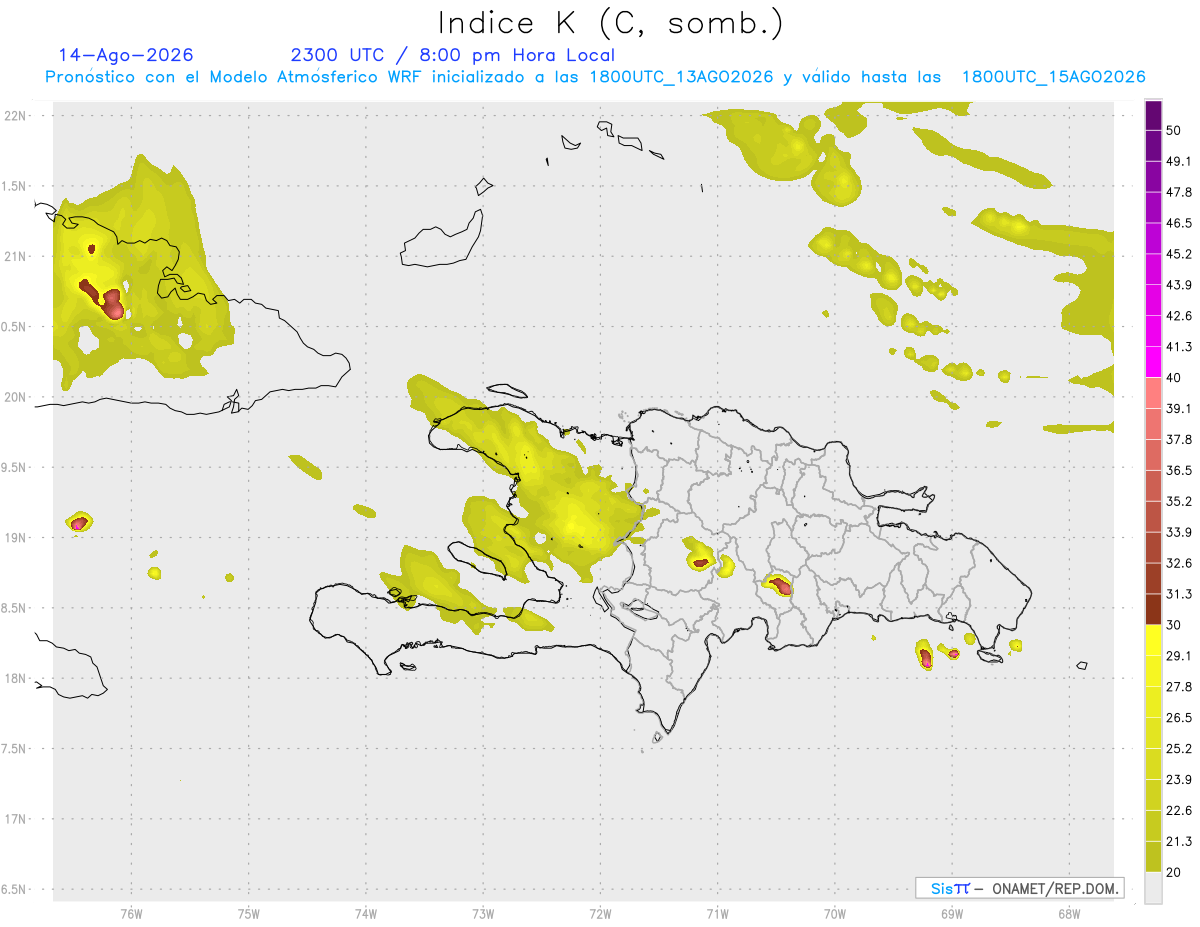This screenshot has height=927, width=1200.
Task: Click the colorbar value 21.3
Action: (x=1179, y=842)
